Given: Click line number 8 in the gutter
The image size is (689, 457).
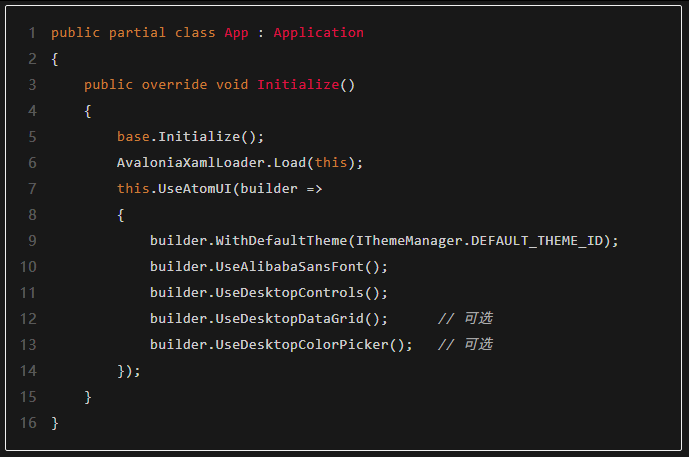Looking at the screenshot, I should [x=32, y=215].
